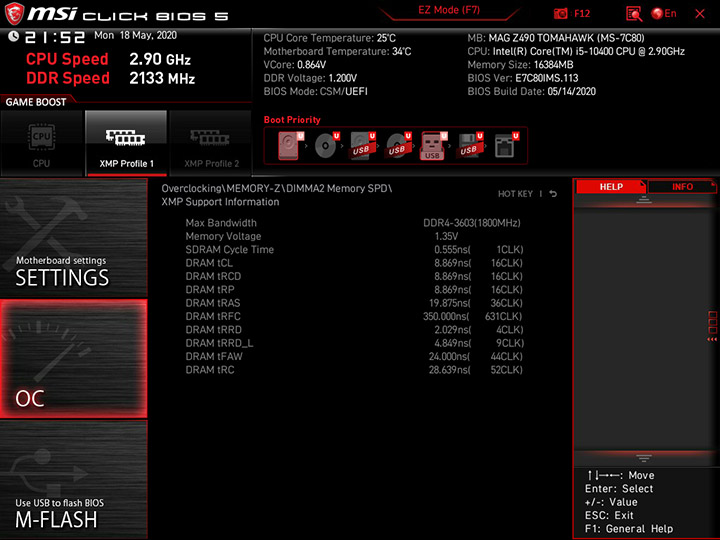The width and height of the screenshot is (720, 540).
Task: Select the non-USB optical disc boot device
Action: [326, 146]
